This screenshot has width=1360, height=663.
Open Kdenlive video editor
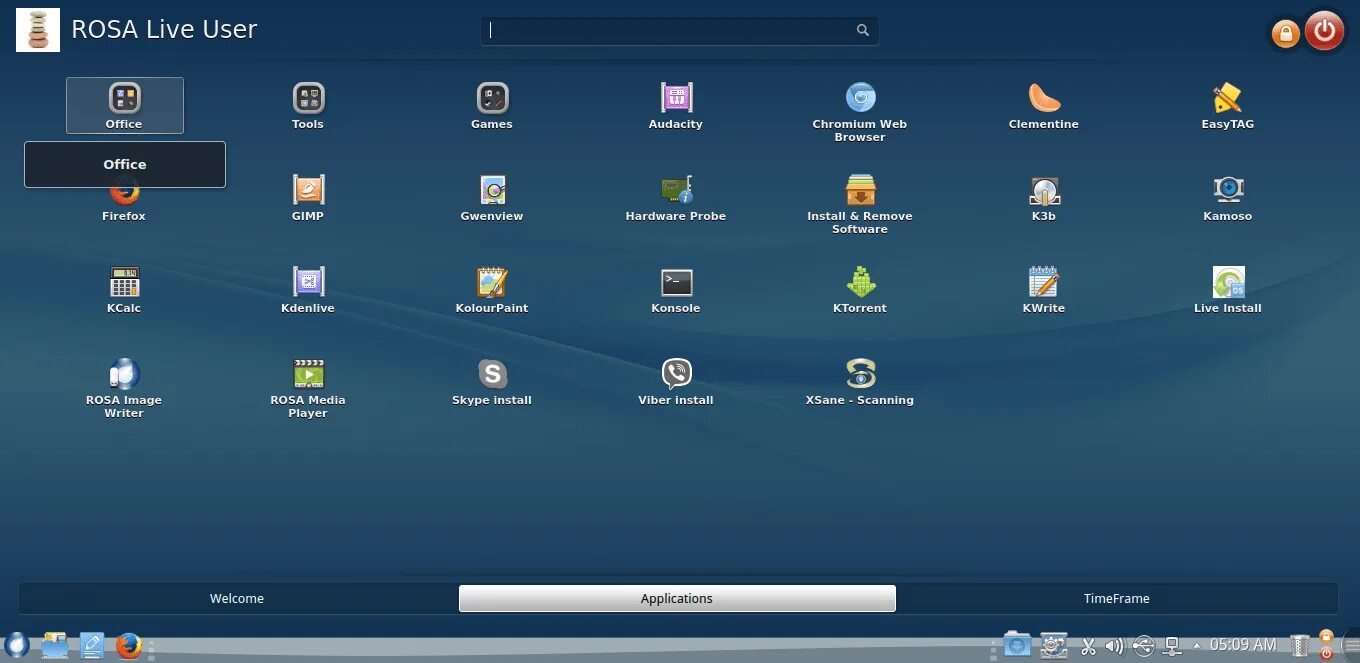pos(308,289)
